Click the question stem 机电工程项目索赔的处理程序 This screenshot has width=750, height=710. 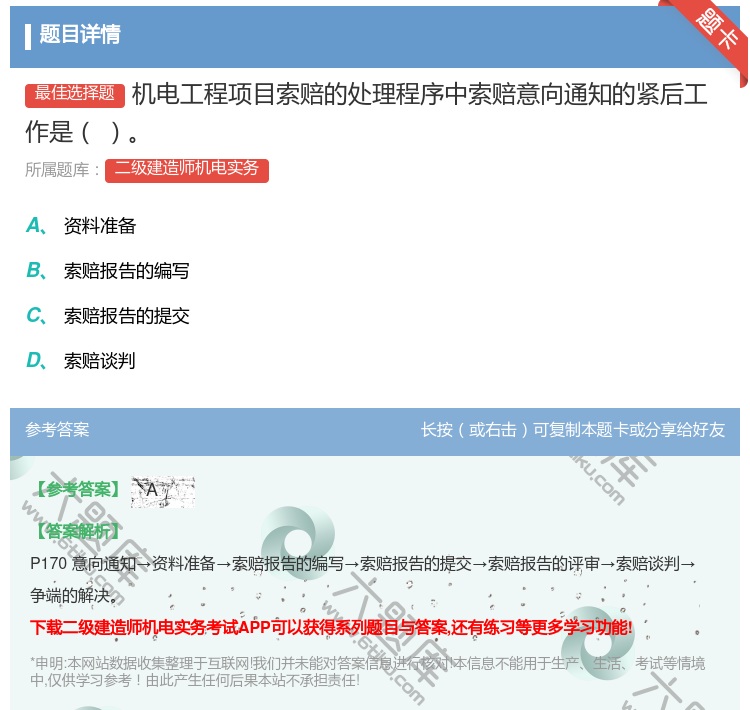(x=366, y=113)
